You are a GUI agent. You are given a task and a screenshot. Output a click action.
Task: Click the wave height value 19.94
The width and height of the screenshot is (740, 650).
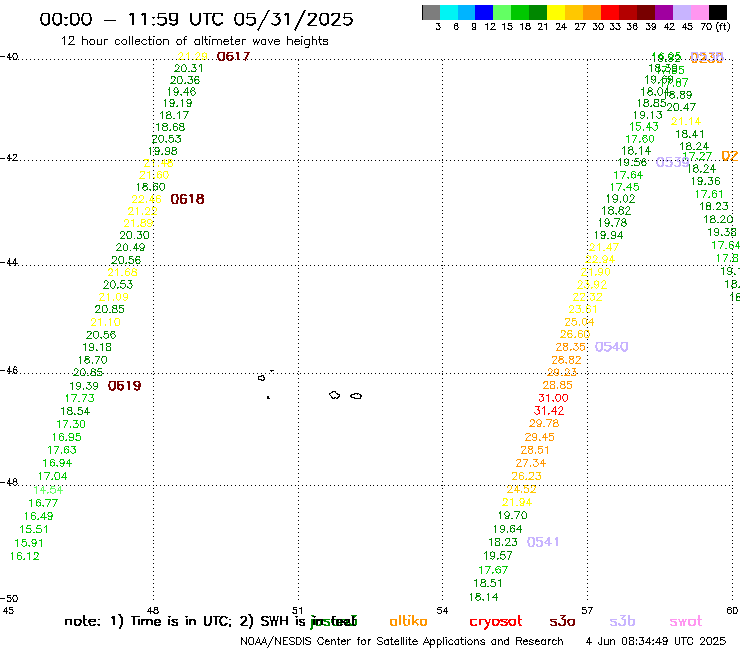pos(608,235)
